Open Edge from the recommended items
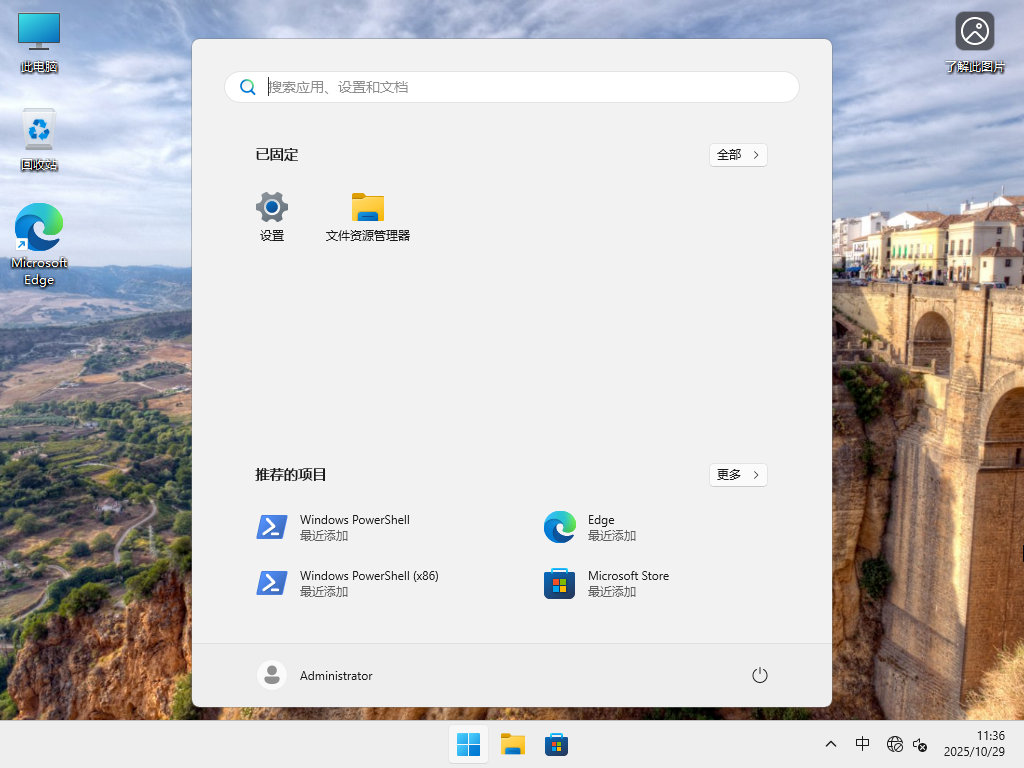Screen dimensions: 1024x768 click(x=600, y=527)
